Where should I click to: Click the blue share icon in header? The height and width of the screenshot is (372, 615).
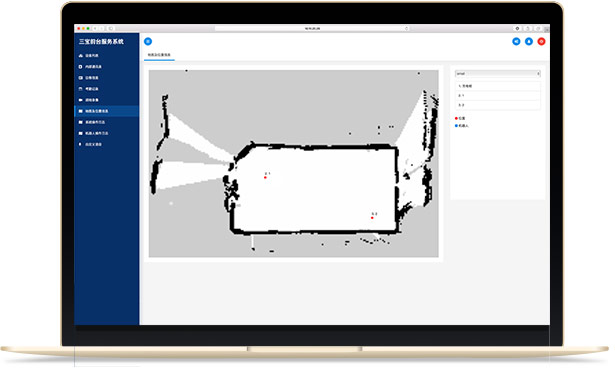(517, 42)
